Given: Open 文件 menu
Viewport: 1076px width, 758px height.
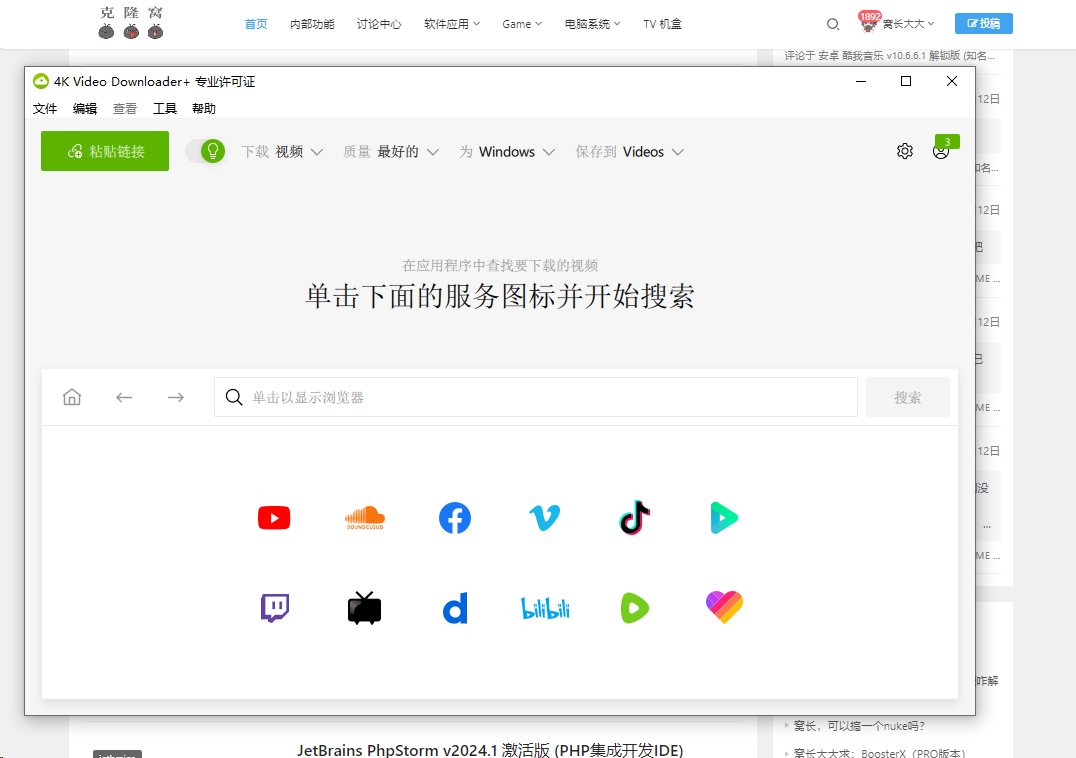Looking at the screenshot, I should 45,108.
